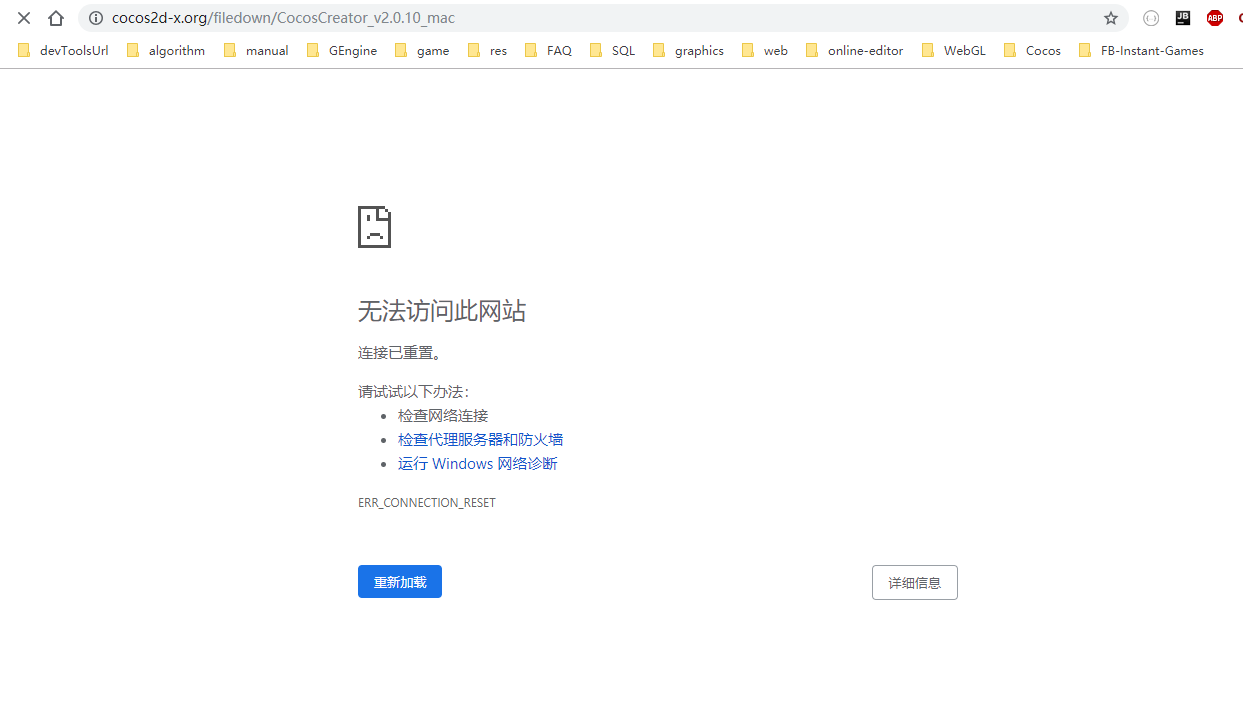Open the Cocos bookmark folder

coord(1032,50)
